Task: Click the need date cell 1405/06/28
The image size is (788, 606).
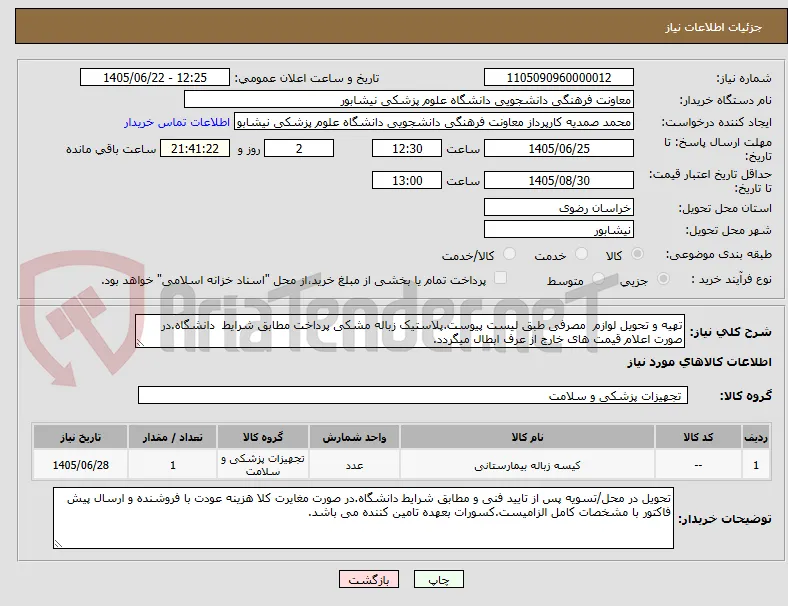Action: click(x=80, y=465)
